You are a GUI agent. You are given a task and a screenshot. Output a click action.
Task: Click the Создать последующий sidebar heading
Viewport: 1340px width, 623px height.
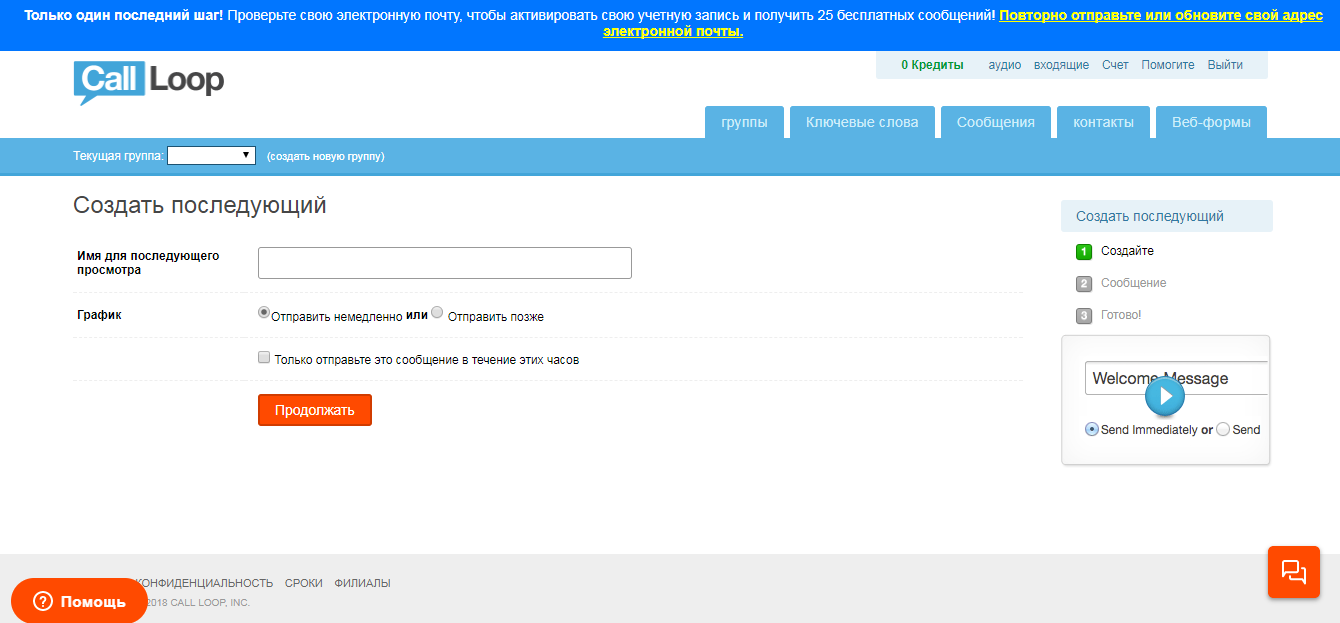[1167, 216]
